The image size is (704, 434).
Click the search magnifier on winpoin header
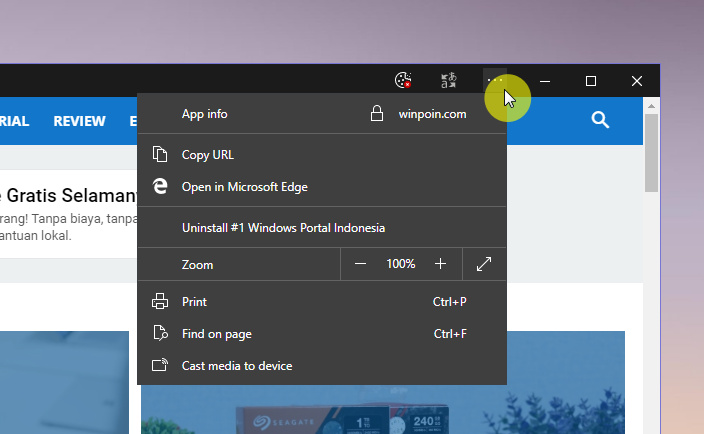(x=600, y=120)
